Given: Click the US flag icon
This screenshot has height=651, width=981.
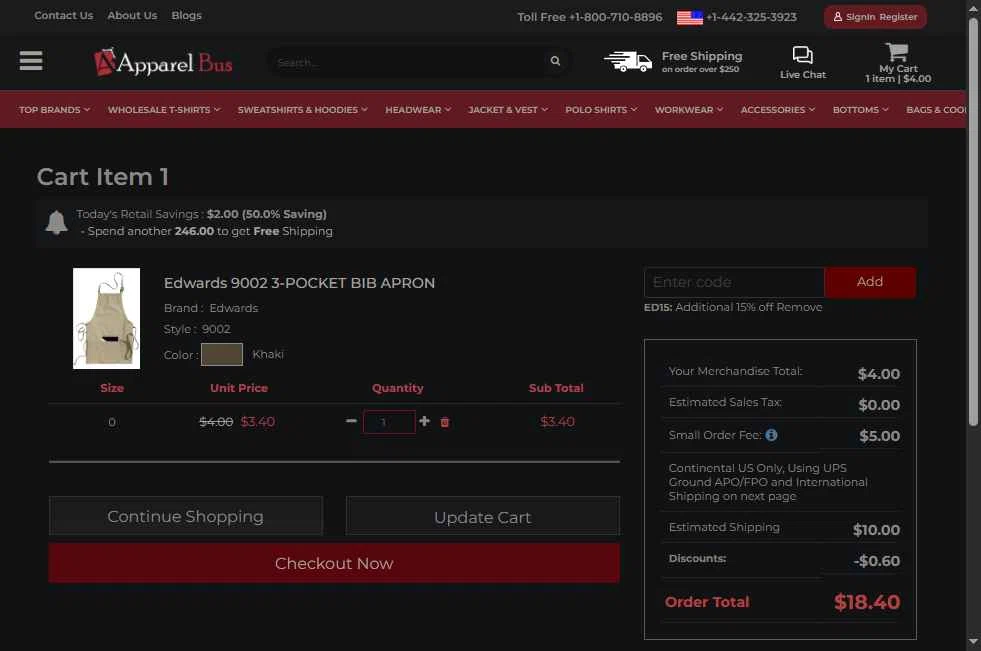Looking at the screenshot, I should click(x=689, y=18).
